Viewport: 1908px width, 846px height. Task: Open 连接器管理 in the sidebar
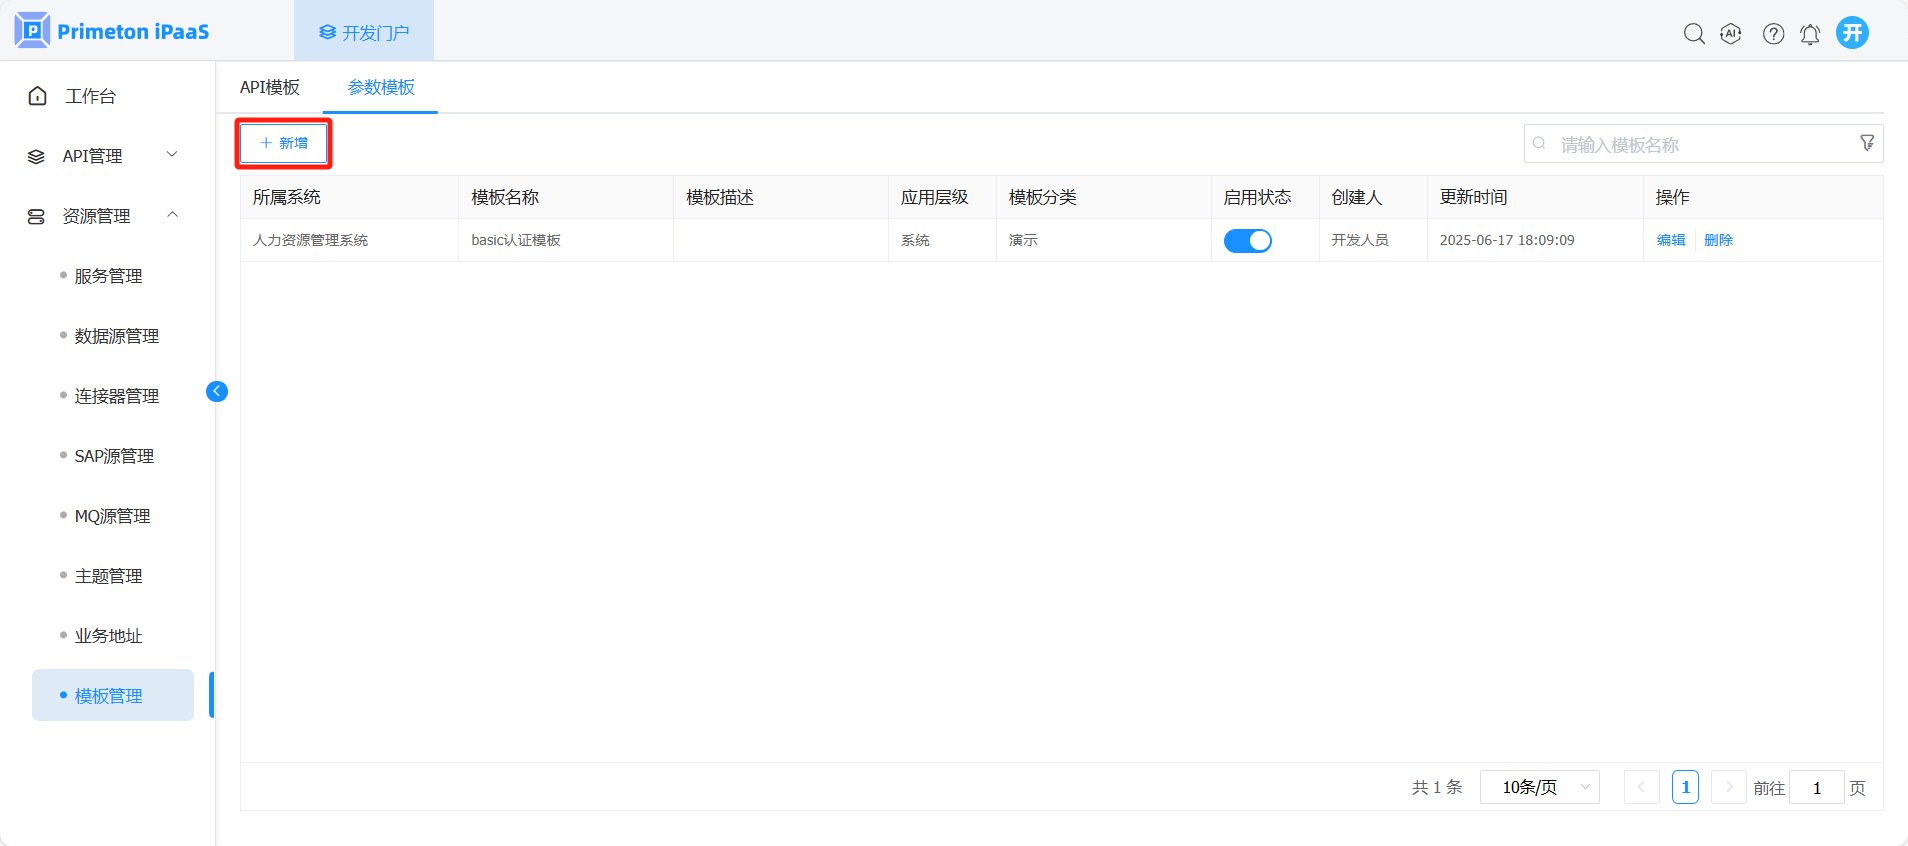(116, 396)
